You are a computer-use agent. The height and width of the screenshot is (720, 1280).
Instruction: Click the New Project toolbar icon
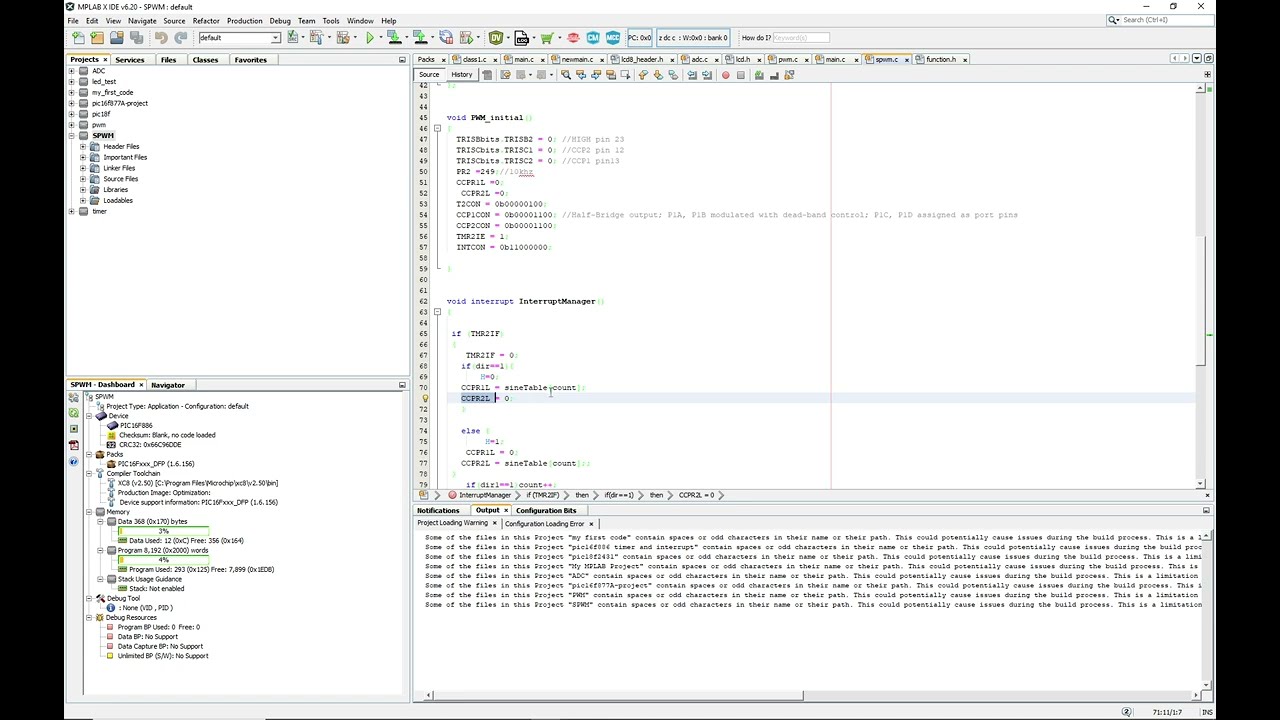(97, 38)
